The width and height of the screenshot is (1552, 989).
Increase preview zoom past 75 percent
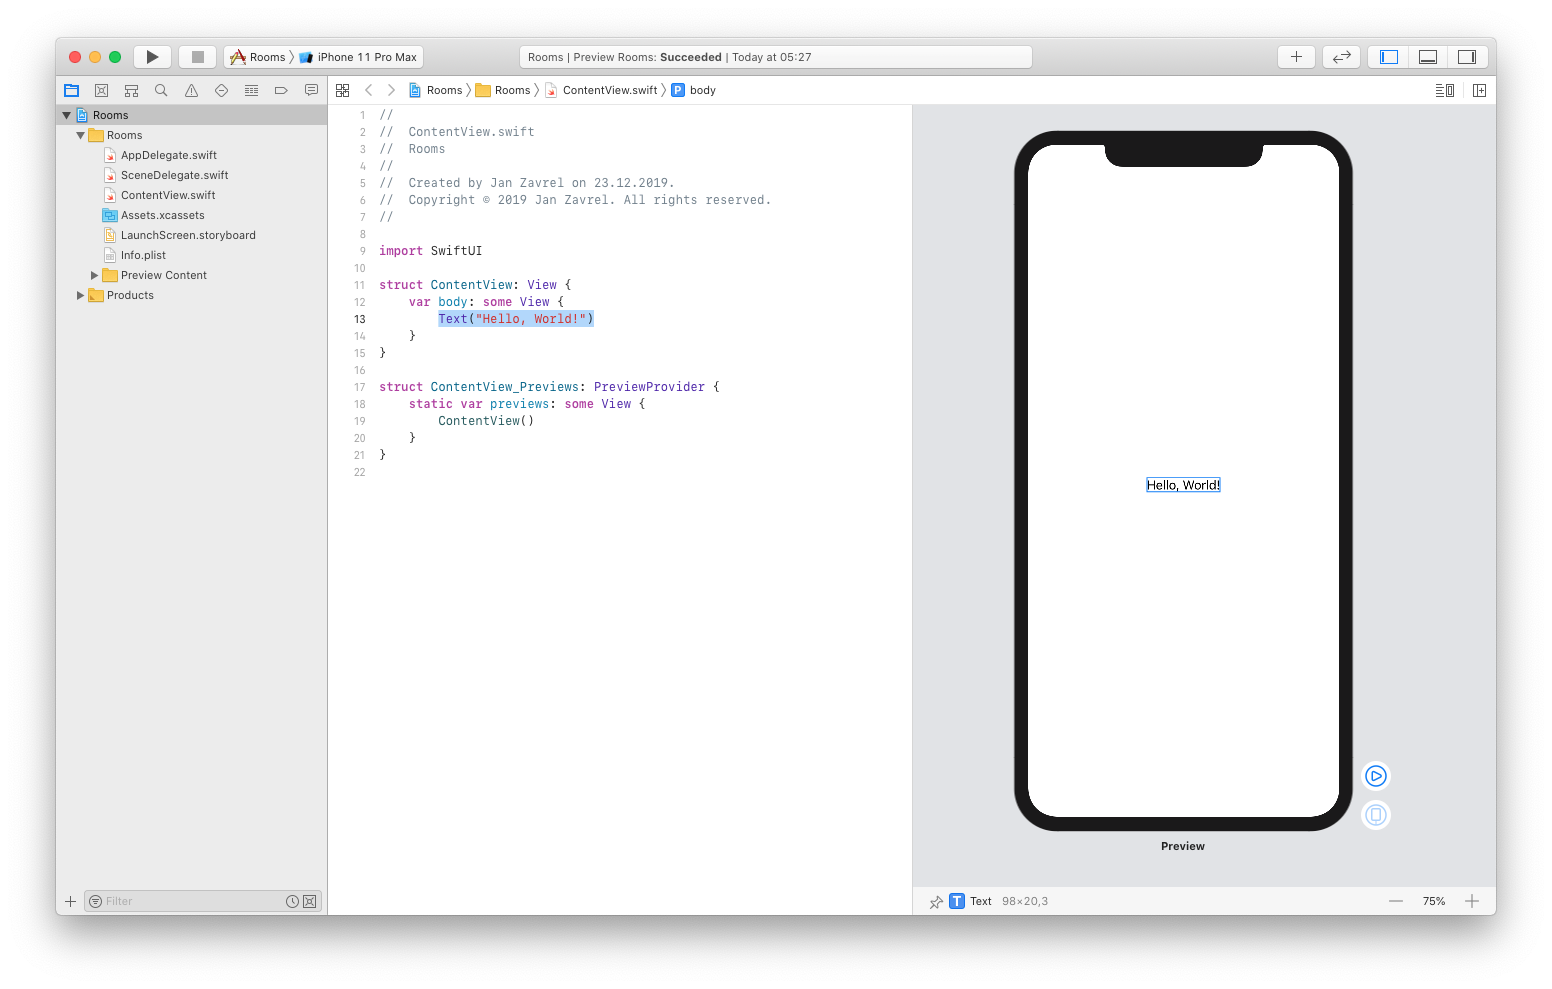(x=1472, y=900)
